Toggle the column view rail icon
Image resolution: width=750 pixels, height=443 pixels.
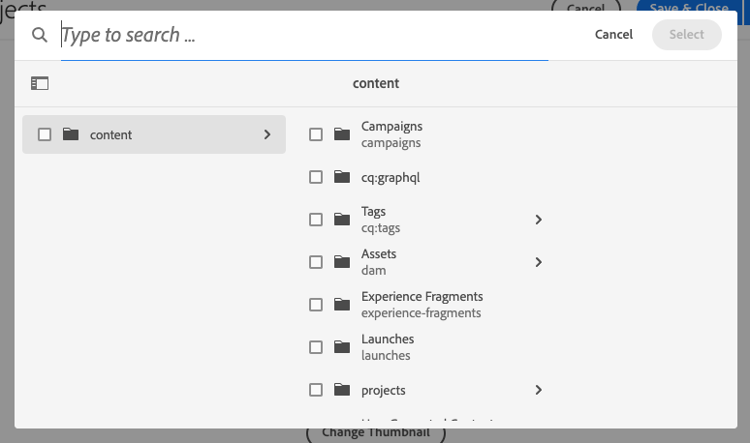(x=40, y=84)
